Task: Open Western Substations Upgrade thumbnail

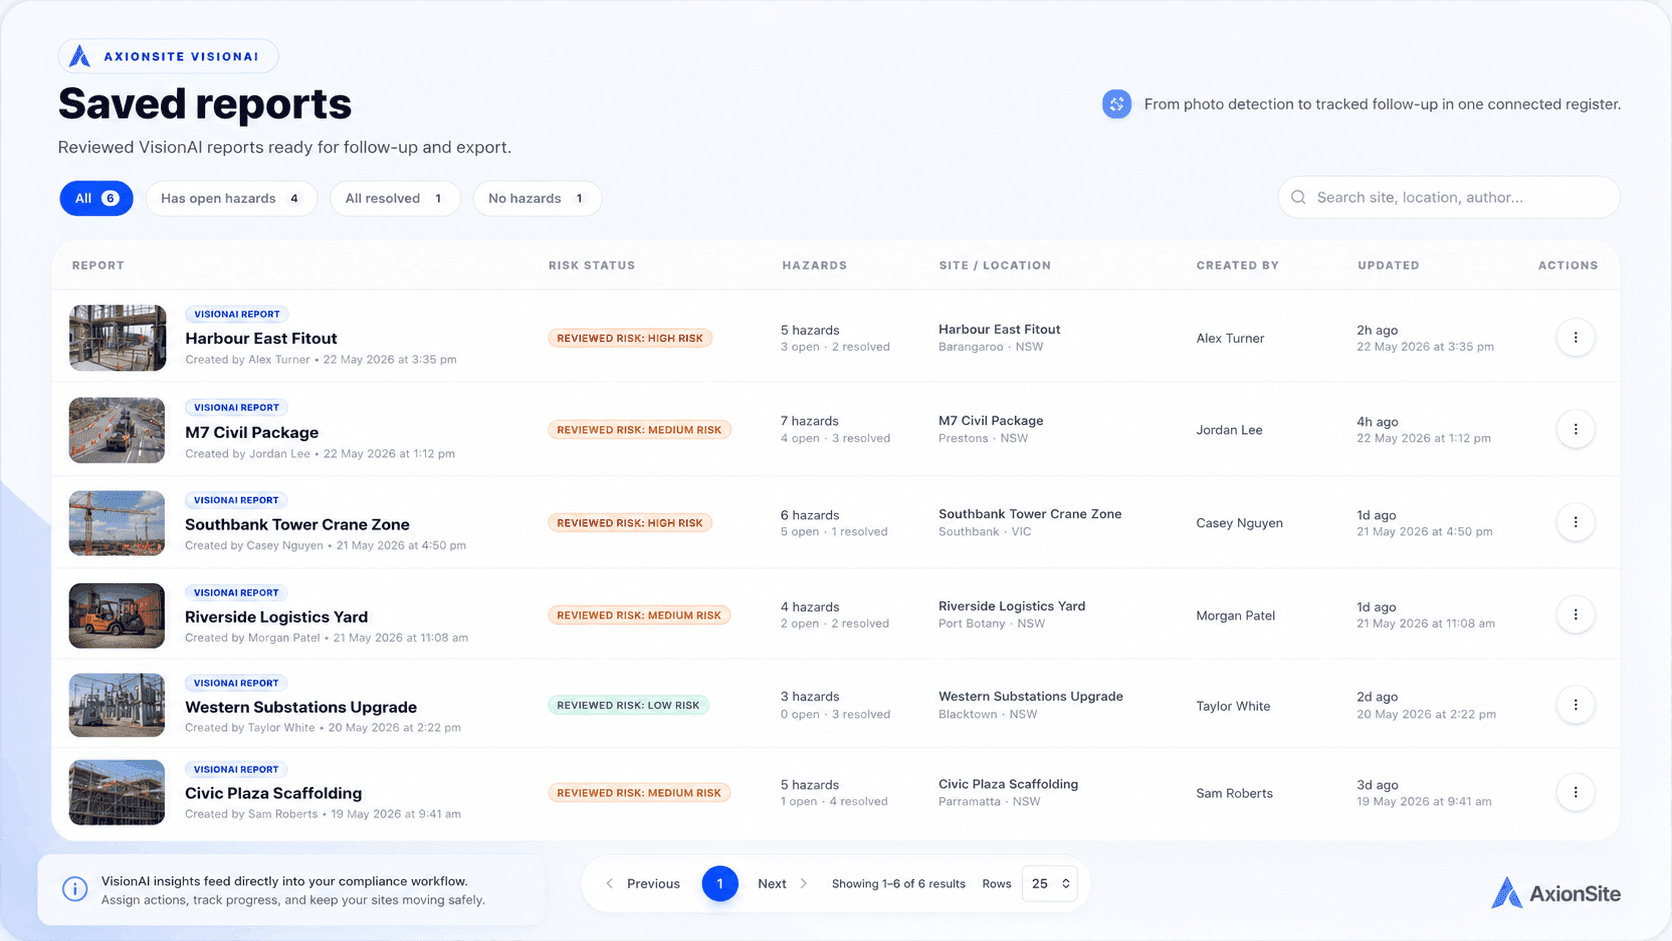Action: pyautogui.click(x=117, y=705)
